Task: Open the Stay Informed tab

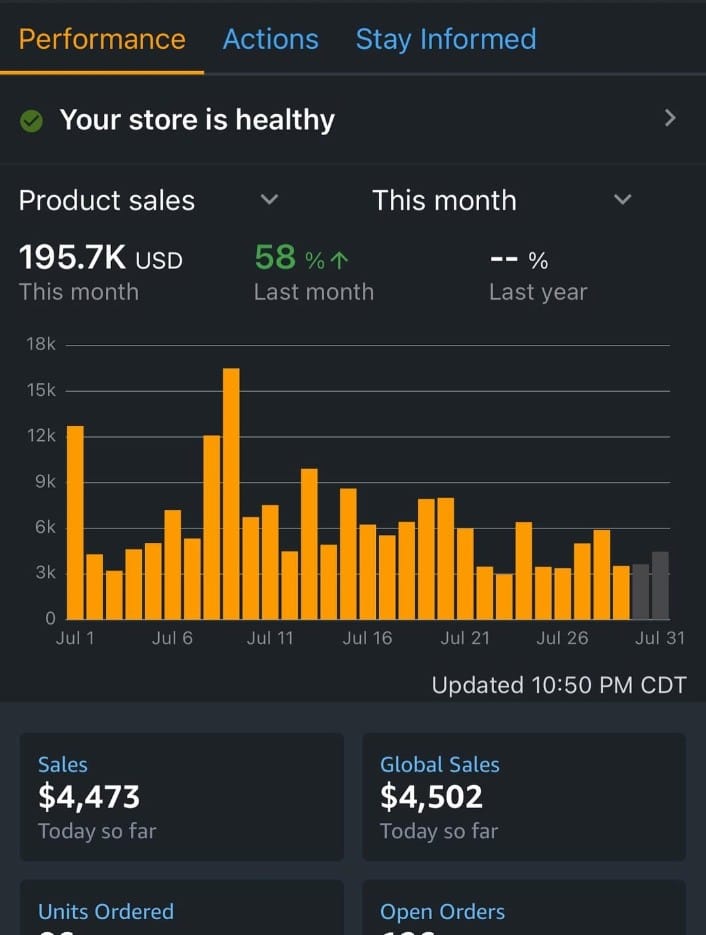Action: coord(446,39)
